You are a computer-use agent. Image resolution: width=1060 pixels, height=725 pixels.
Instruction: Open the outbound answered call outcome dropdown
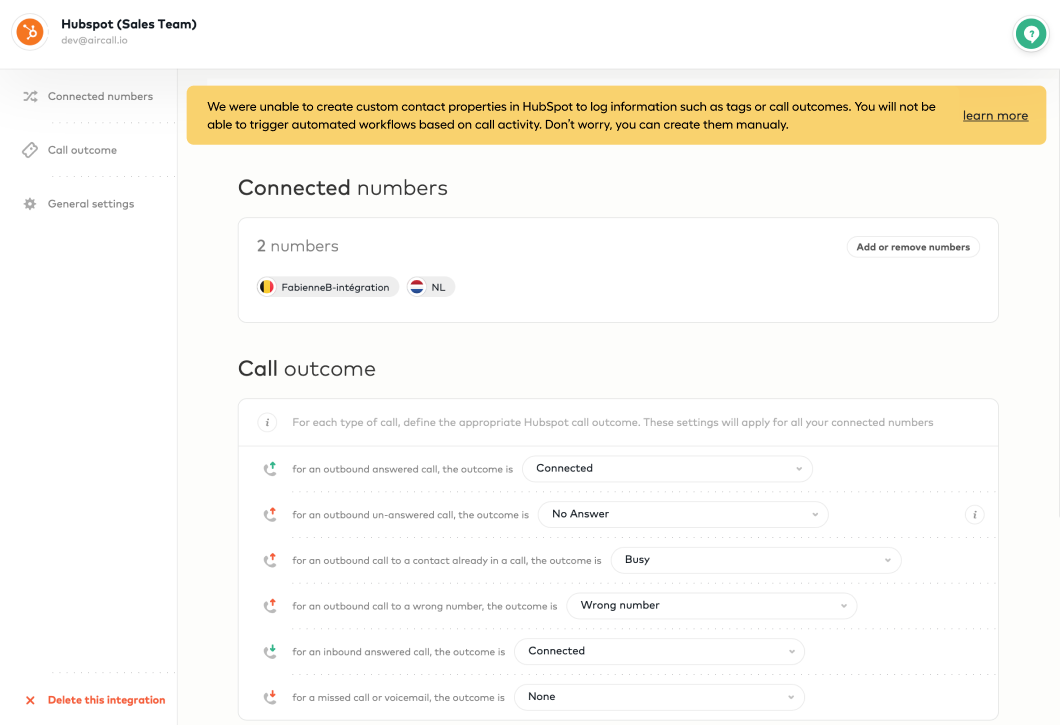click(x=667, y=469)
